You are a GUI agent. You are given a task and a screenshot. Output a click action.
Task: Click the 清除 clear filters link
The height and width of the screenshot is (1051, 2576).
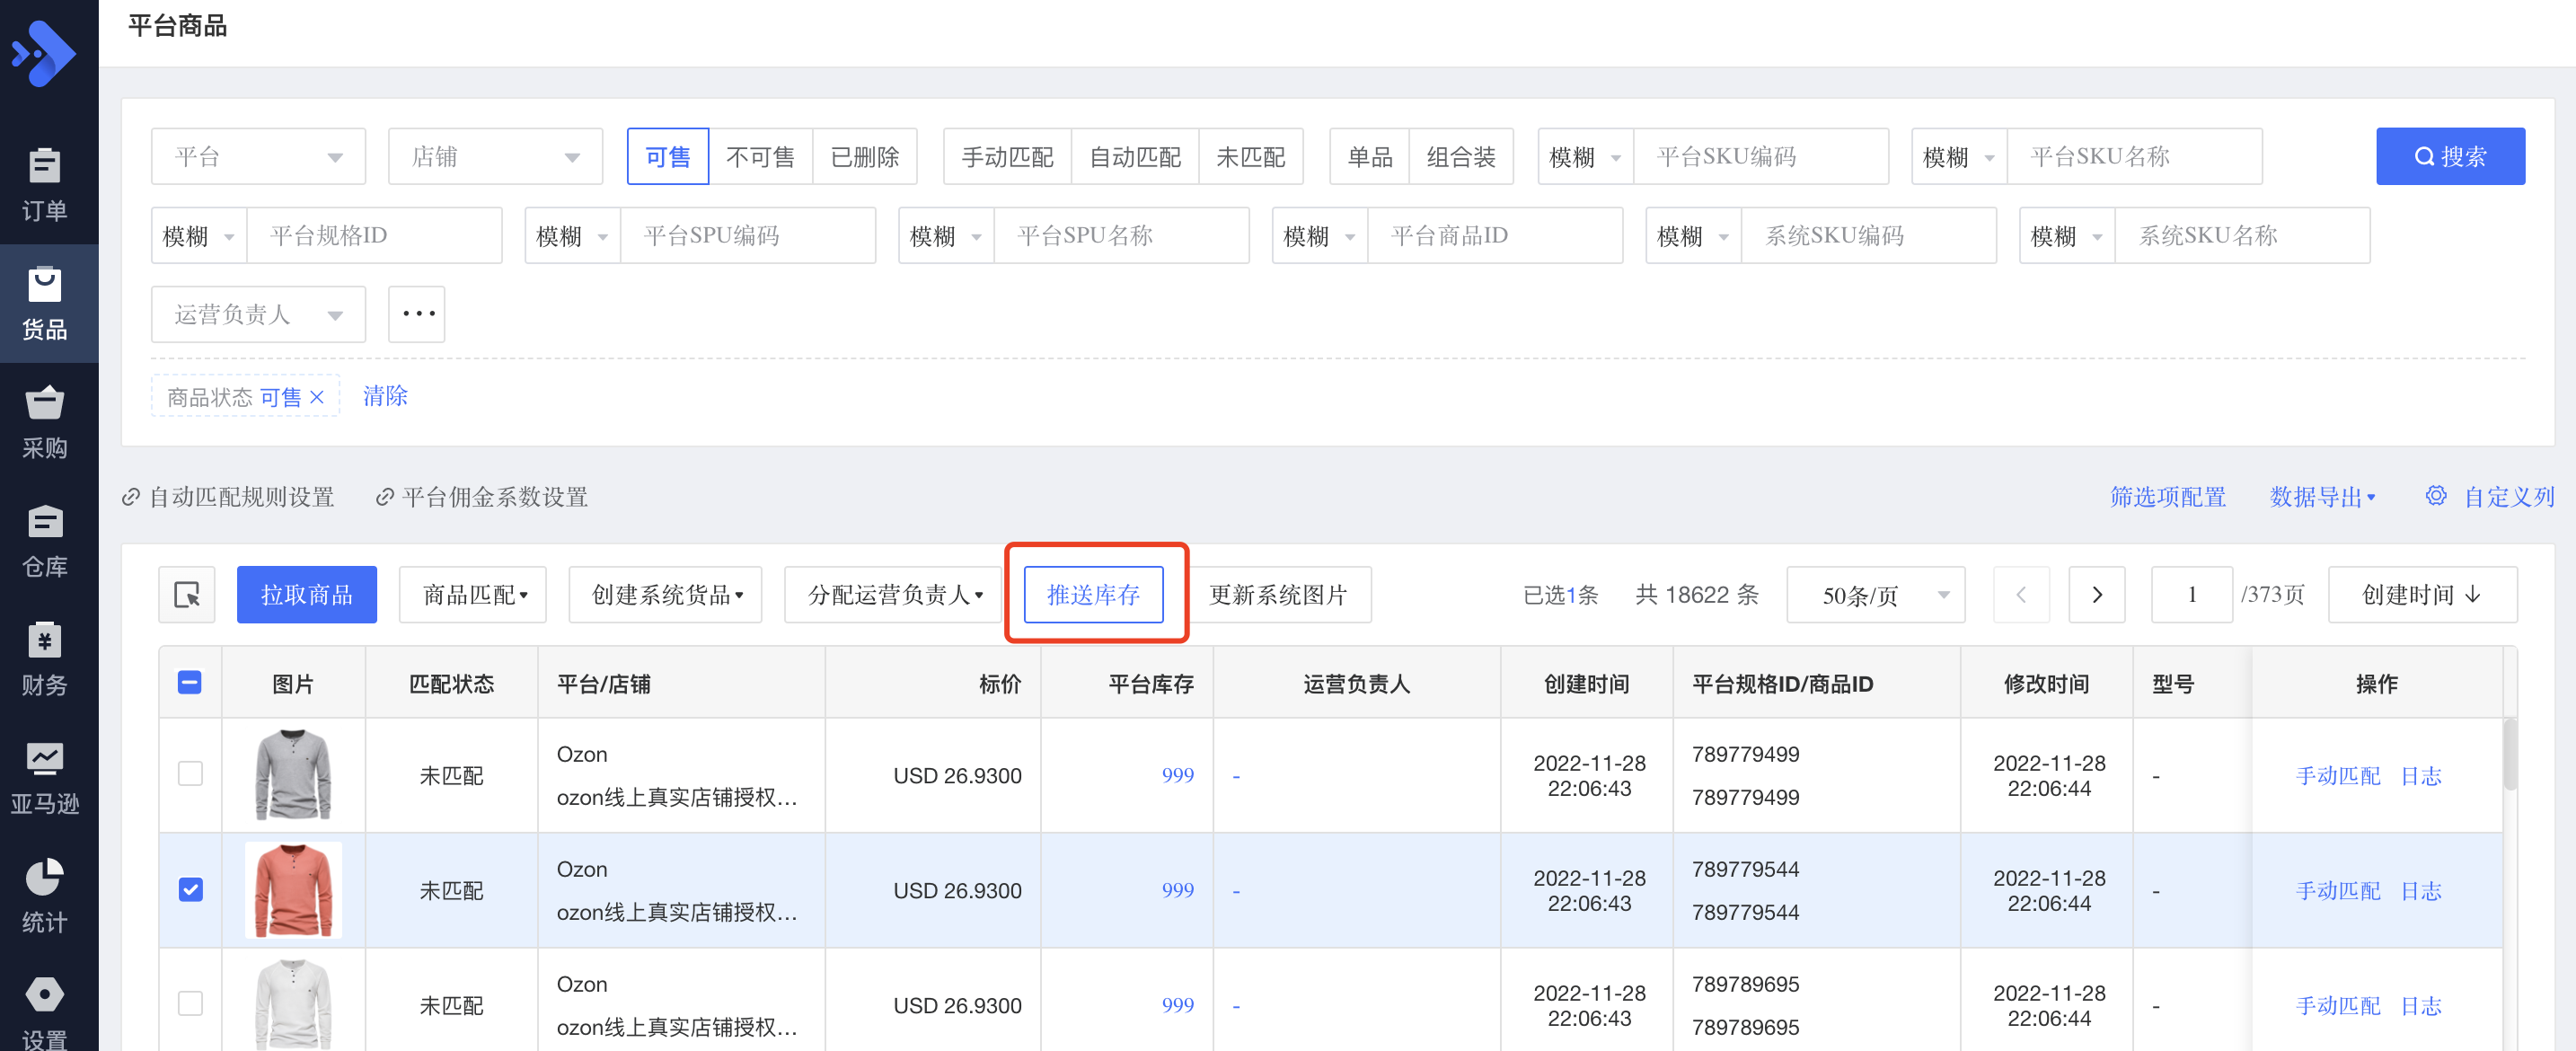[385, 396]
